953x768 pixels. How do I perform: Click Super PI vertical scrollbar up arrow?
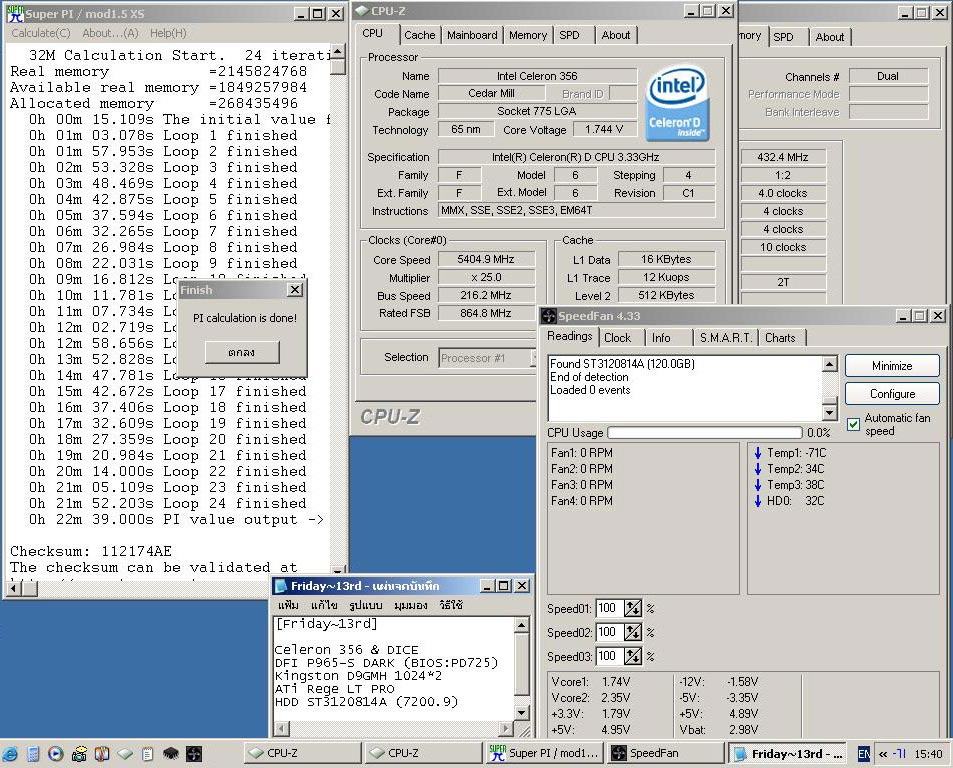coord(338,51)
